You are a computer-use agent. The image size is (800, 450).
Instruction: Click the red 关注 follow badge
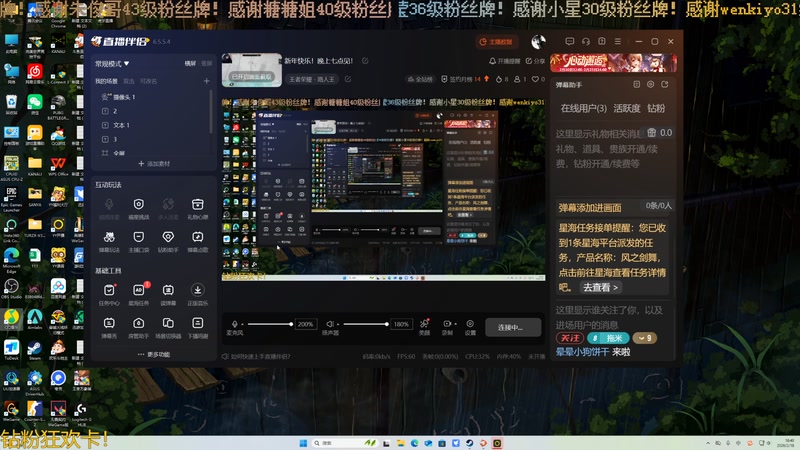(570, 338)
